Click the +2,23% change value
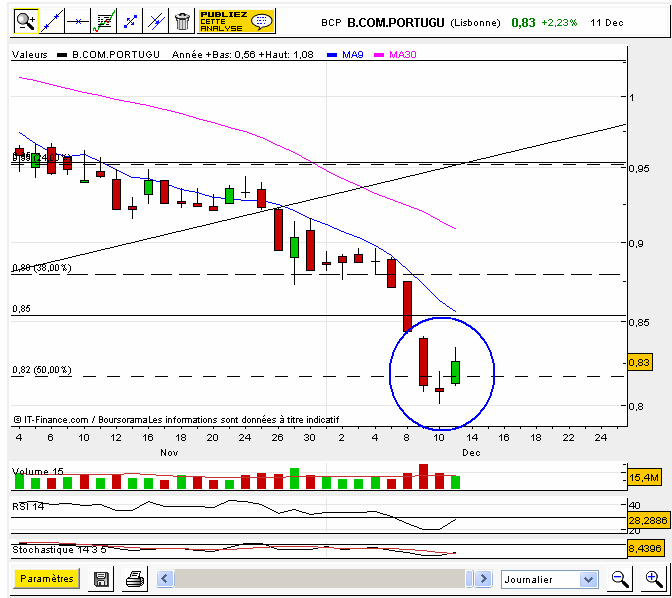672x598 pixels. coord(559,23)
